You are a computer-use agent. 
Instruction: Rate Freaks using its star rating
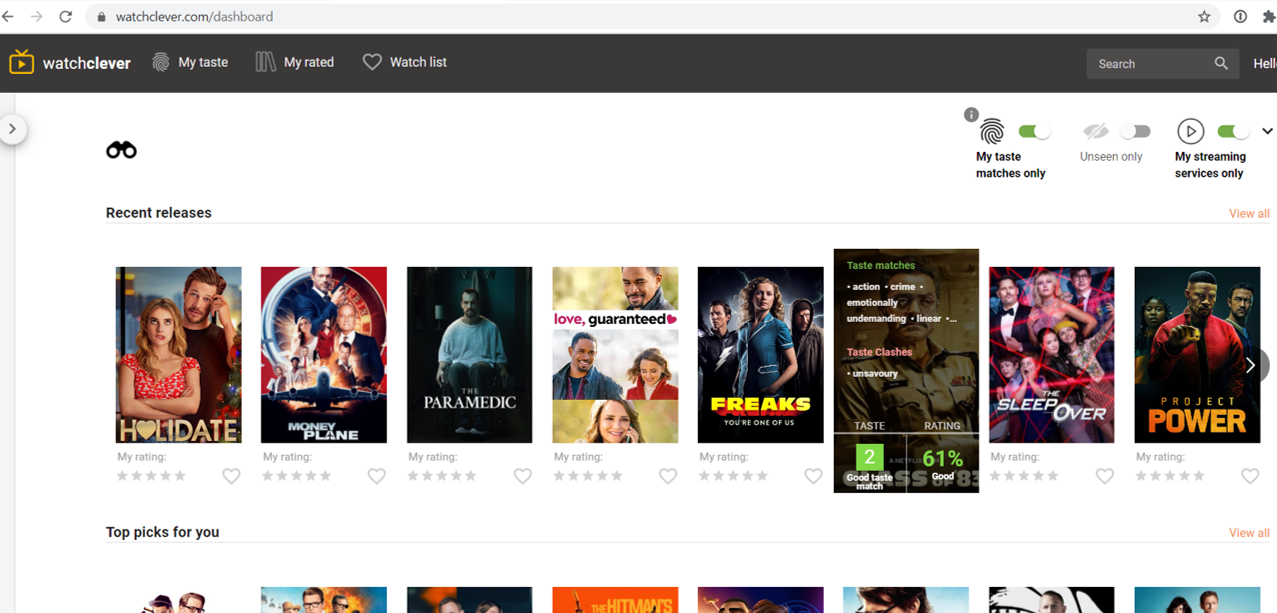point(733,476)
